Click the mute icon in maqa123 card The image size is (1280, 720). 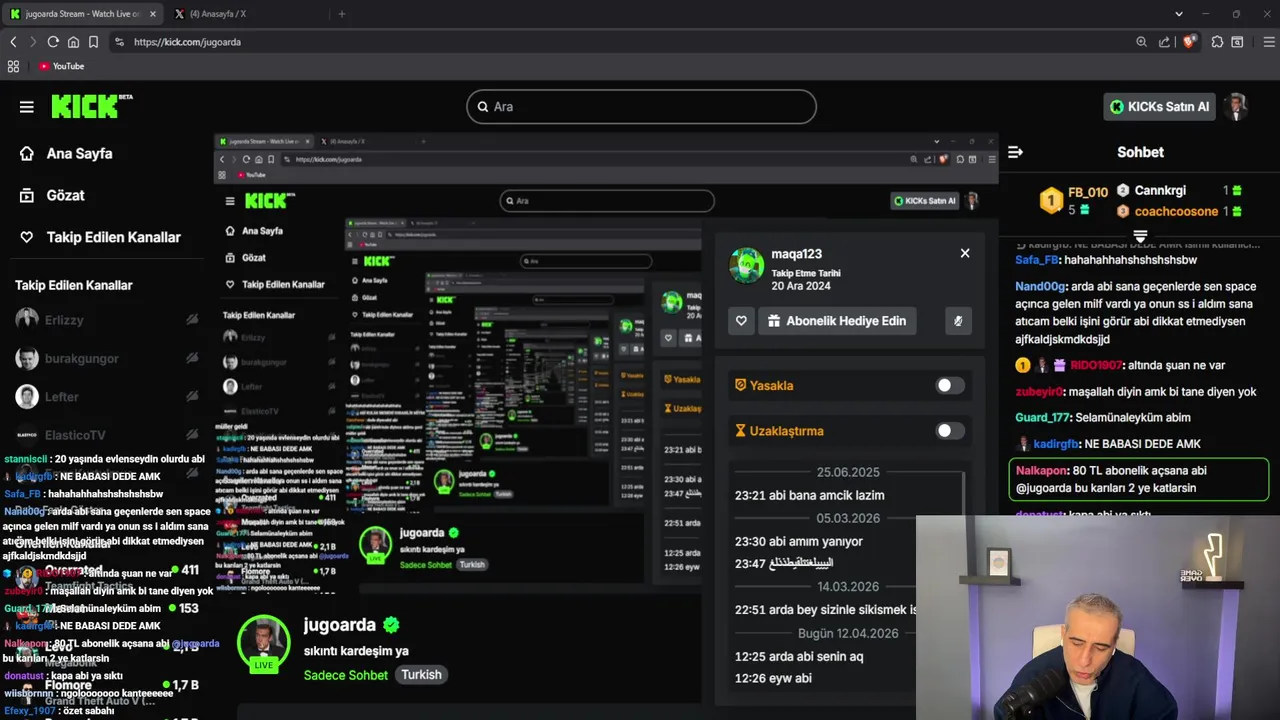point(958,321)
